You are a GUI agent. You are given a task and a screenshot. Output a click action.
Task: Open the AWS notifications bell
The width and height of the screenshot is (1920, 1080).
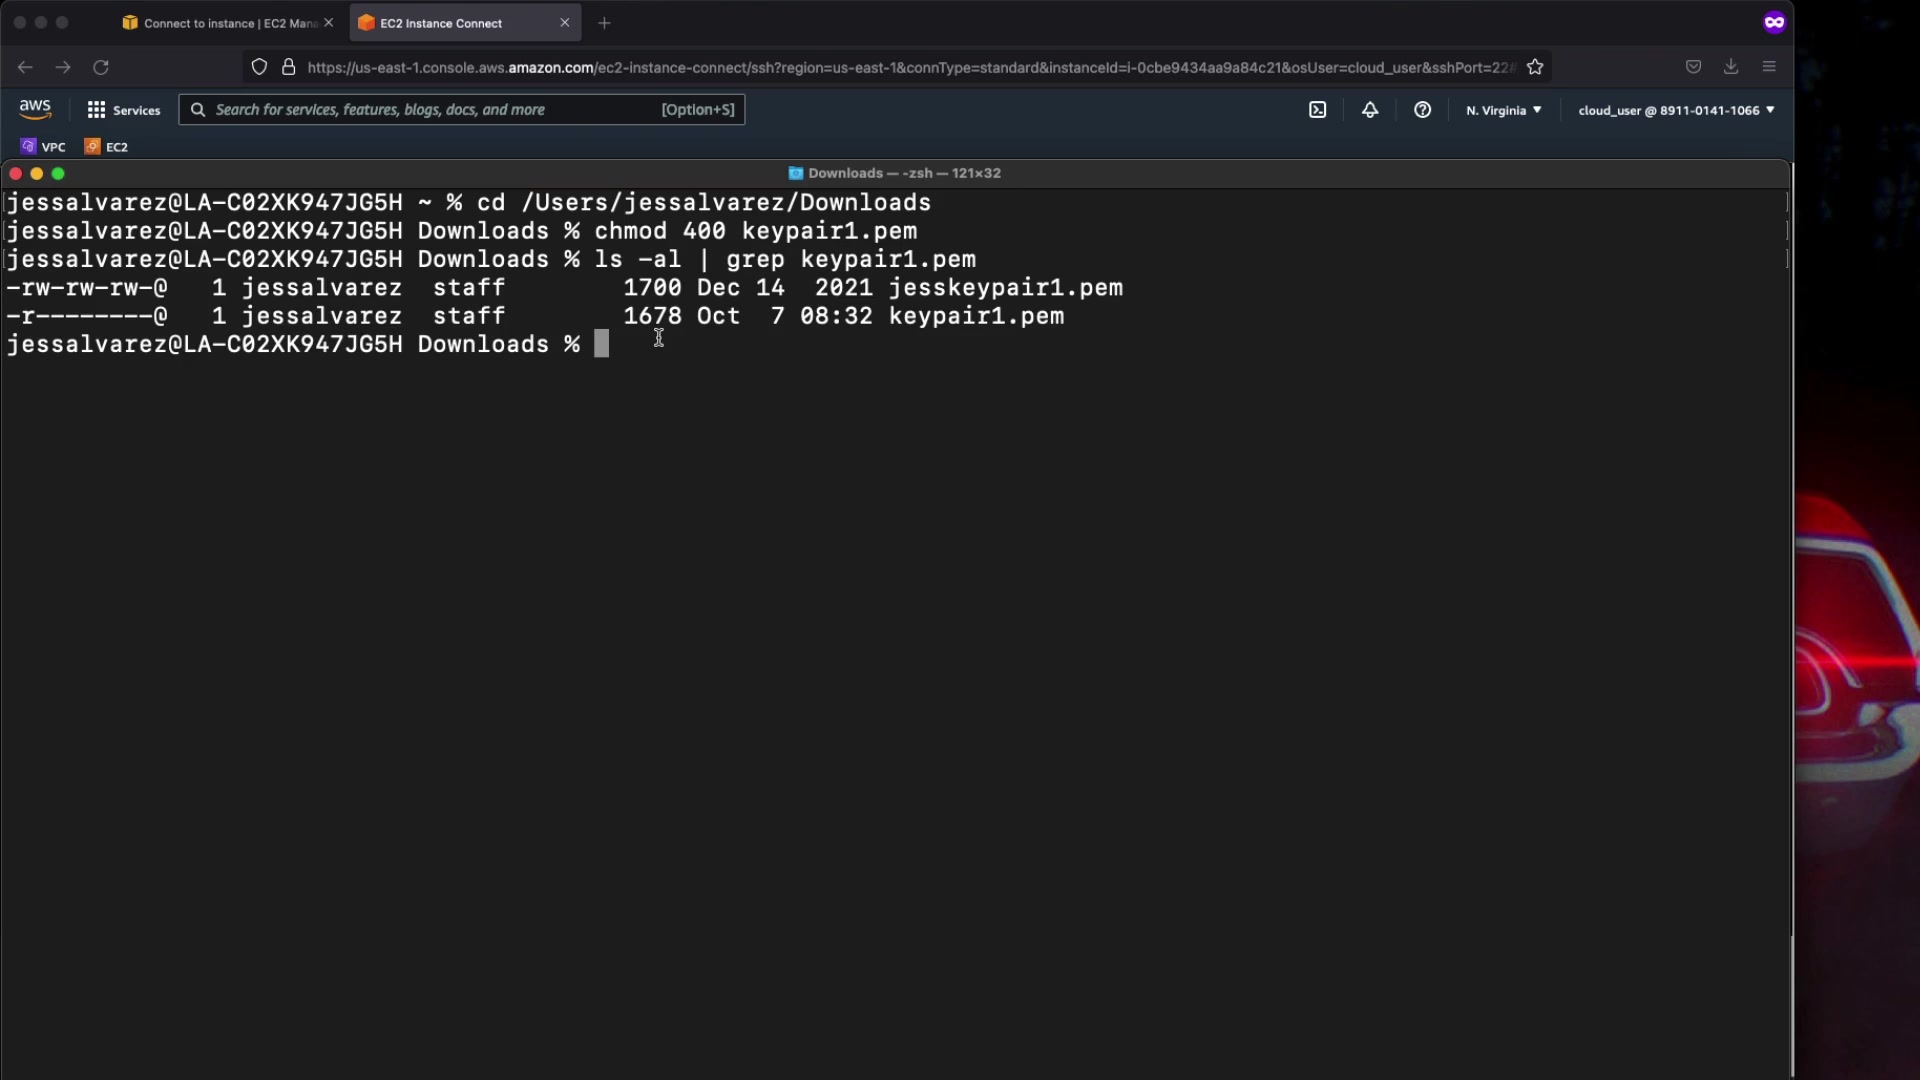tap(1370, 110)
